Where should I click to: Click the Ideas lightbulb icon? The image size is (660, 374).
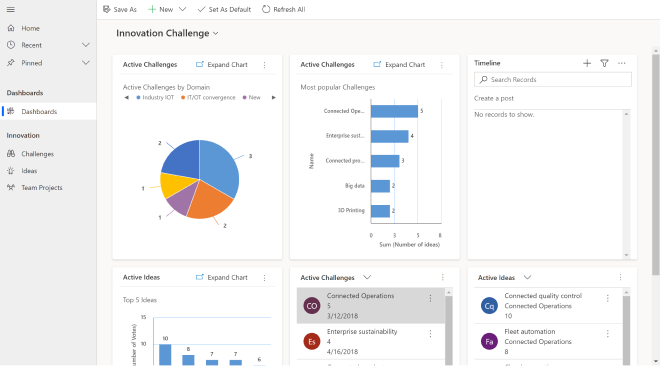[x=11, y=170]
